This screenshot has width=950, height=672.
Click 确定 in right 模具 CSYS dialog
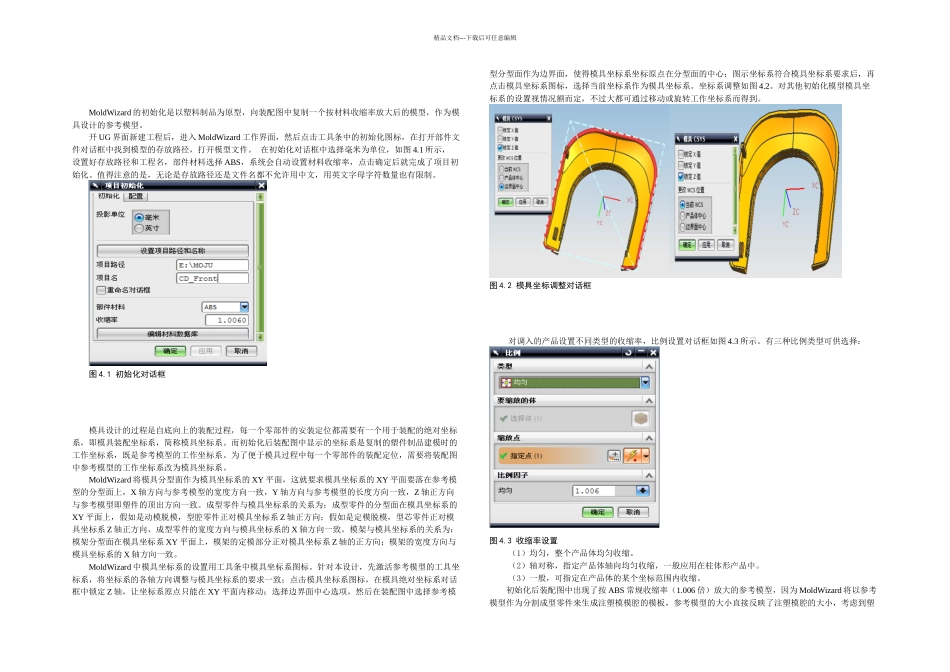pos(686,245)
